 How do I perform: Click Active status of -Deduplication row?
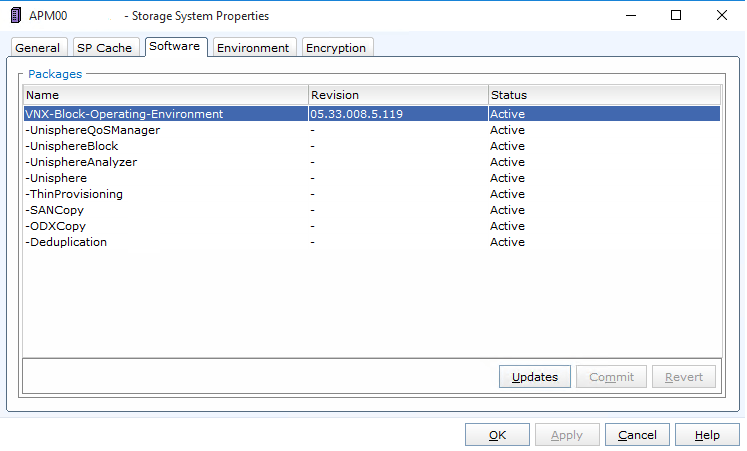point(507,242)
